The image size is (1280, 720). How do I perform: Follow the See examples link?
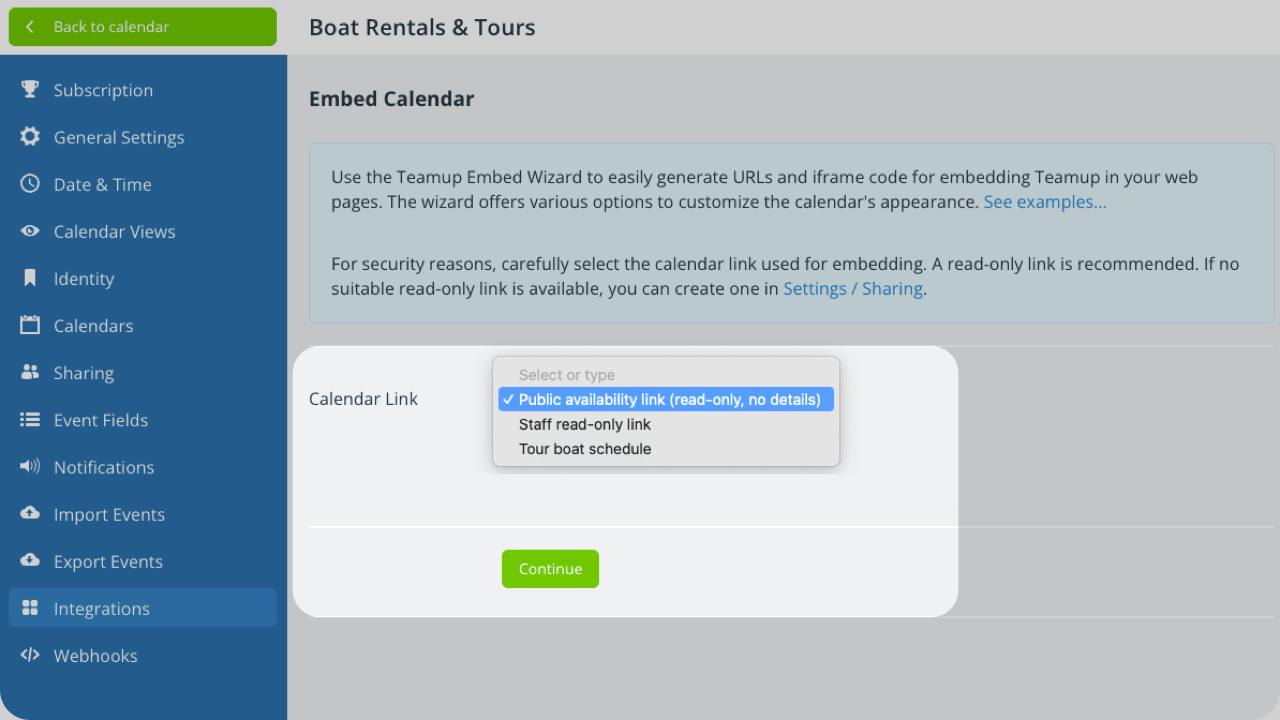(1045, 202)
